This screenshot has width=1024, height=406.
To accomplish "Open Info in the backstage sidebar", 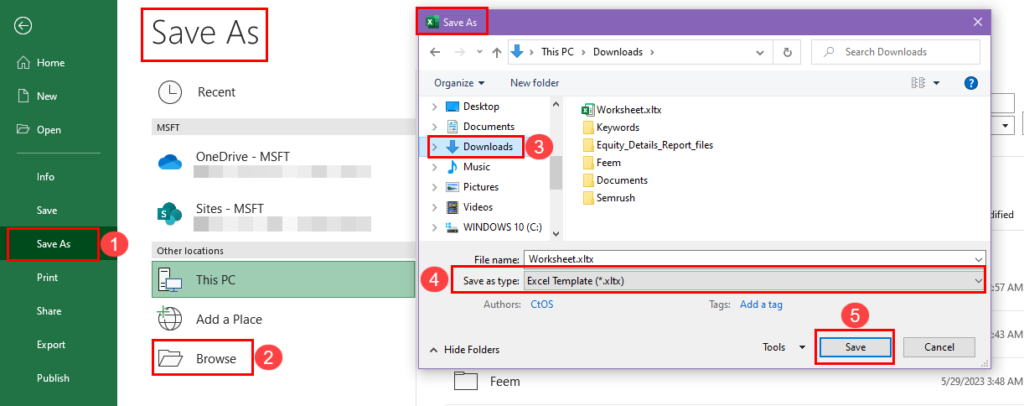I will (x=46, y=177).
